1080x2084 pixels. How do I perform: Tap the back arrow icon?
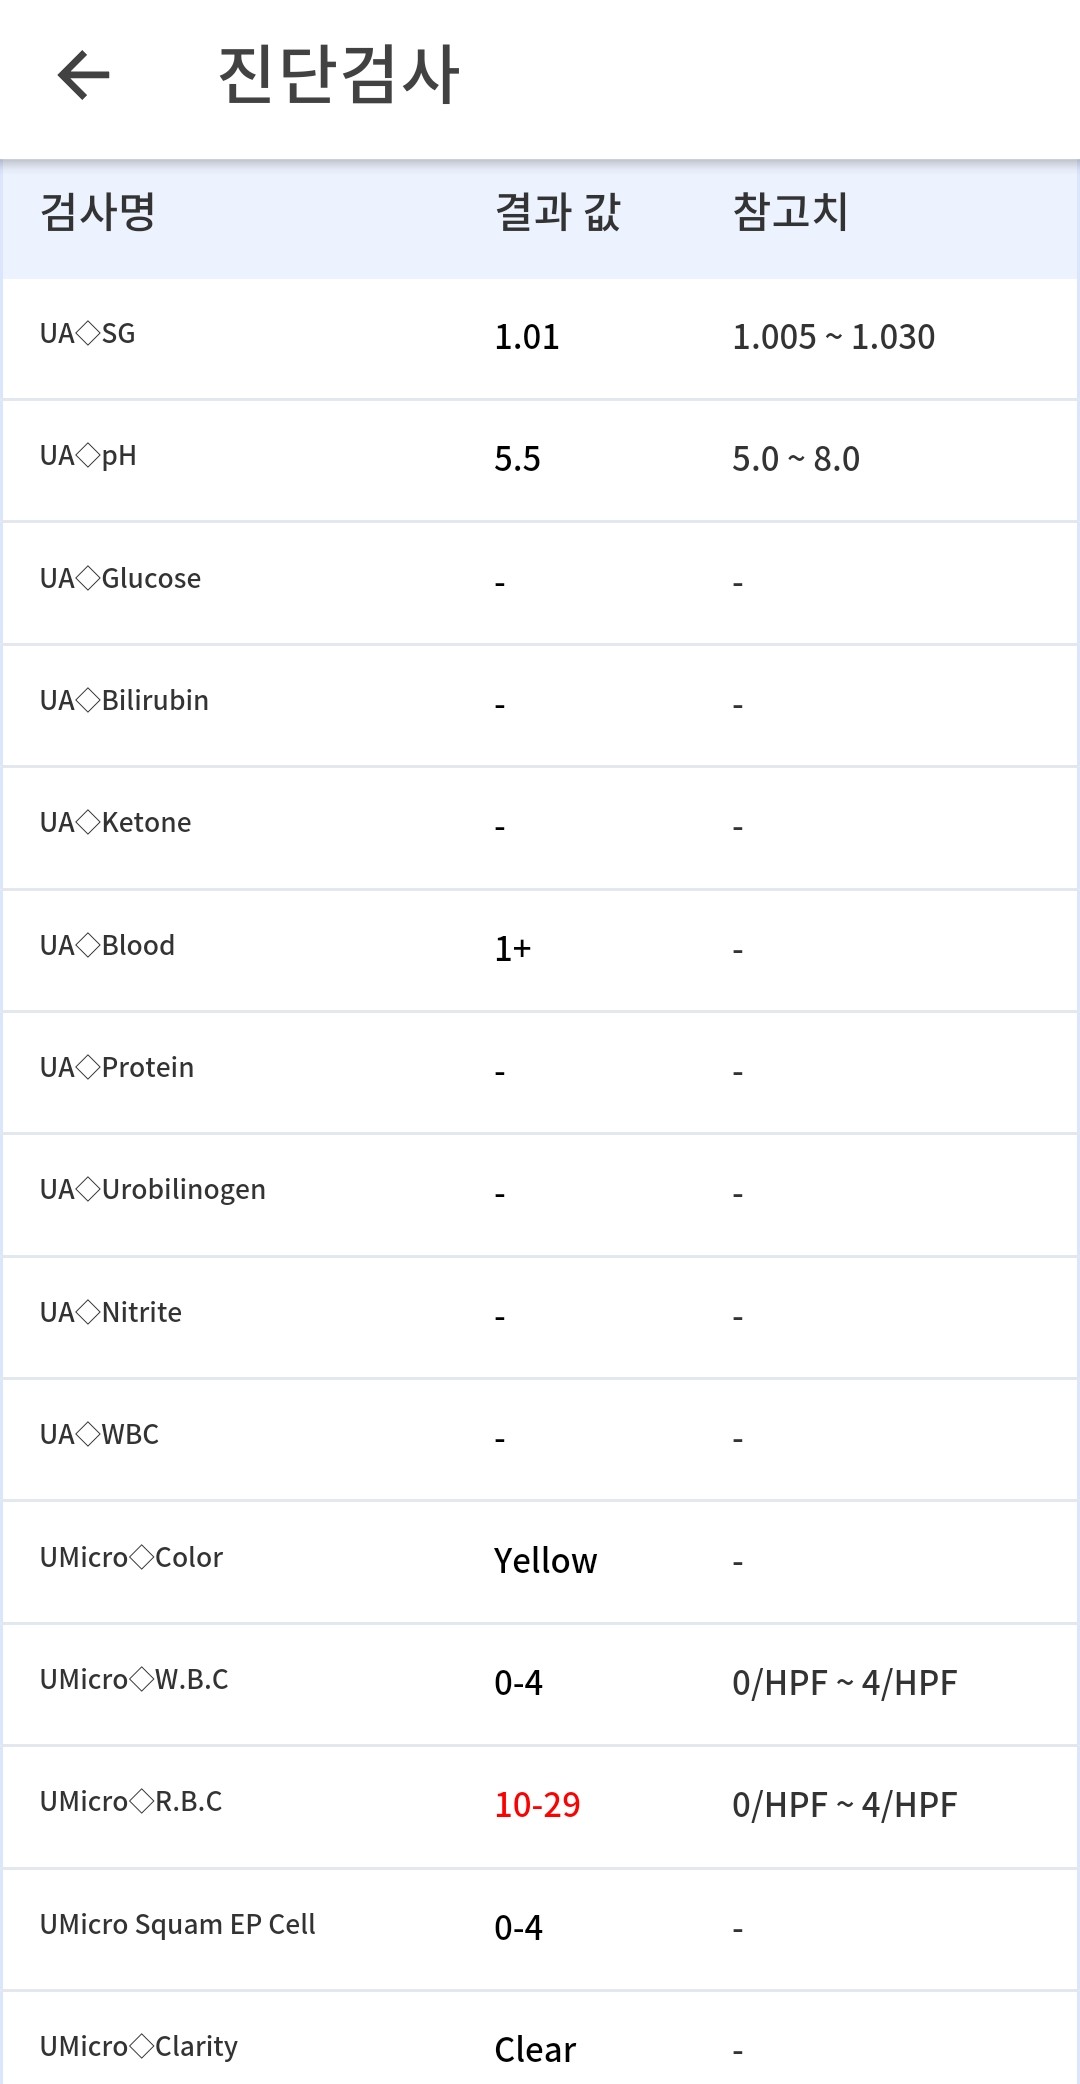(84, 75)
